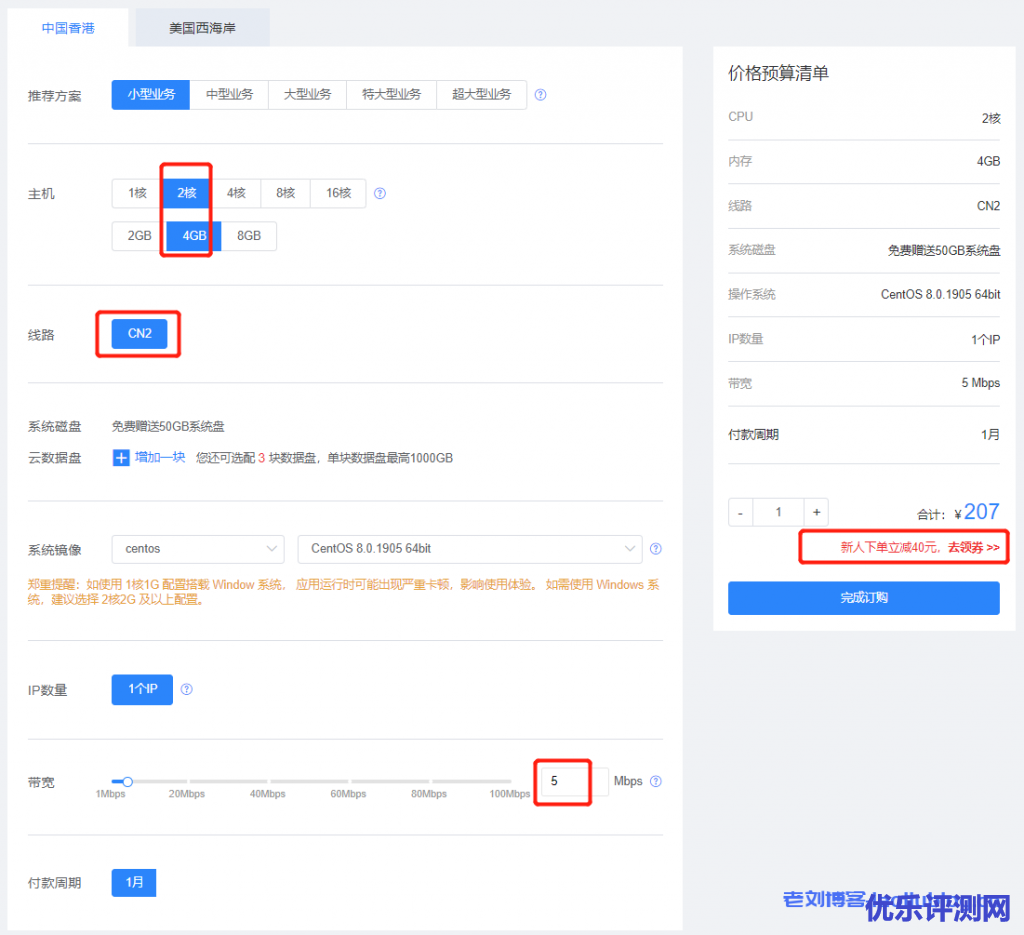
Task: Click help icon next to 1个IP button
Action: click(187, 690)
